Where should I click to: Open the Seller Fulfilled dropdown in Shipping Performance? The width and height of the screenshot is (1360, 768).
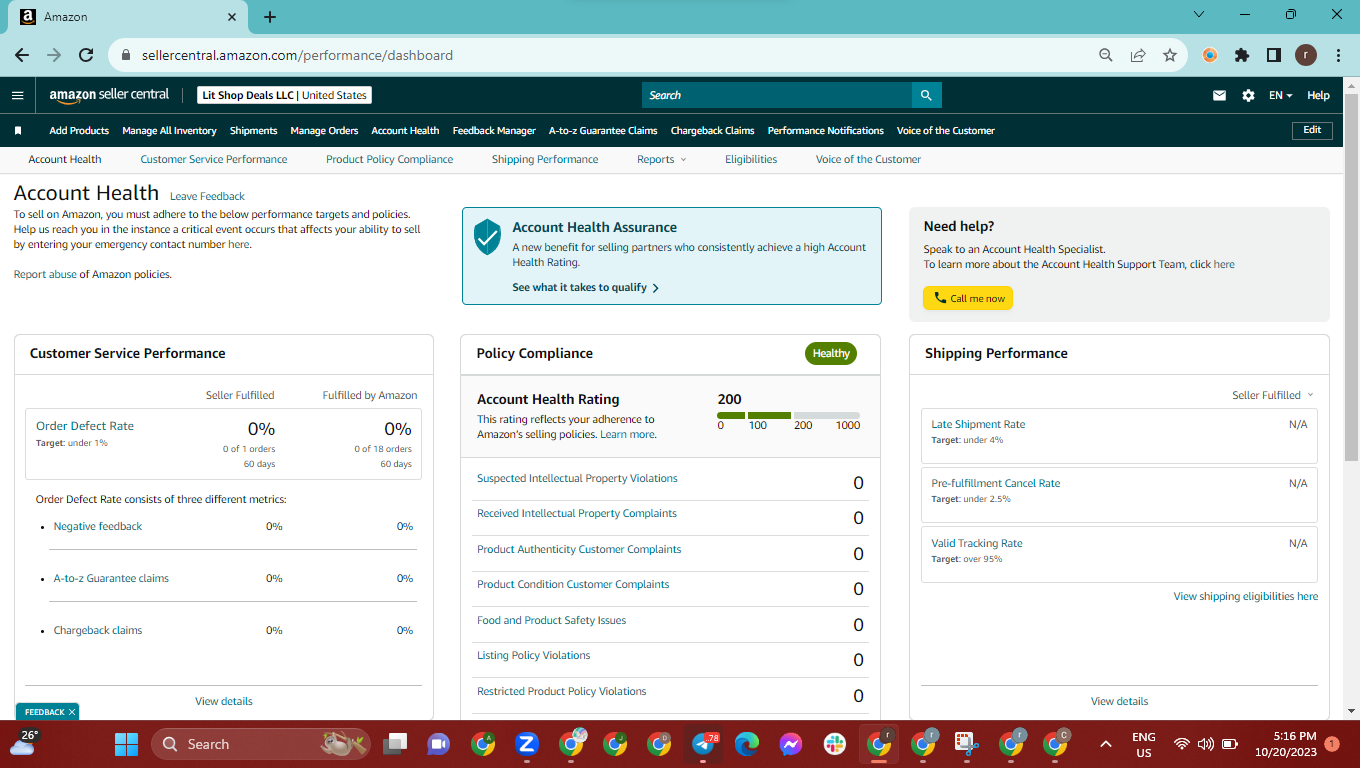(x=1273, y=395)
